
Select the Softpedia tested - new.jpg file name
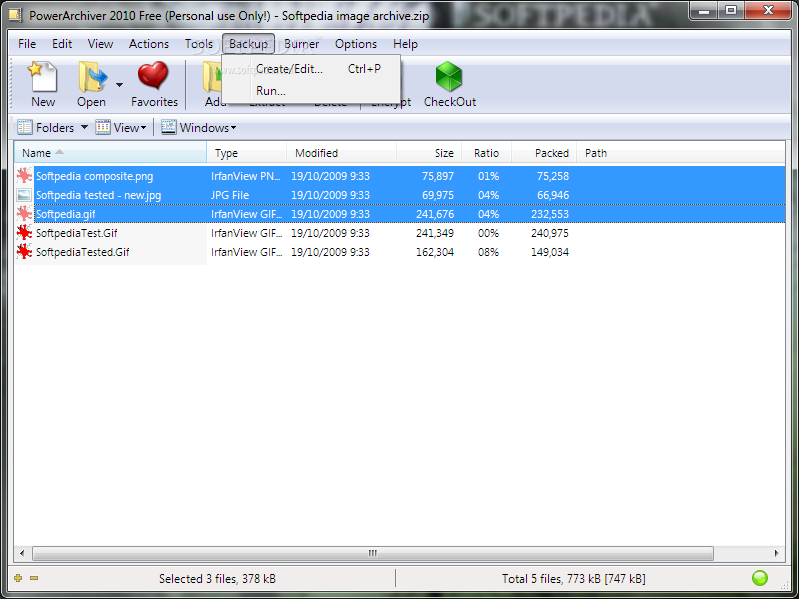coord(98,195)
